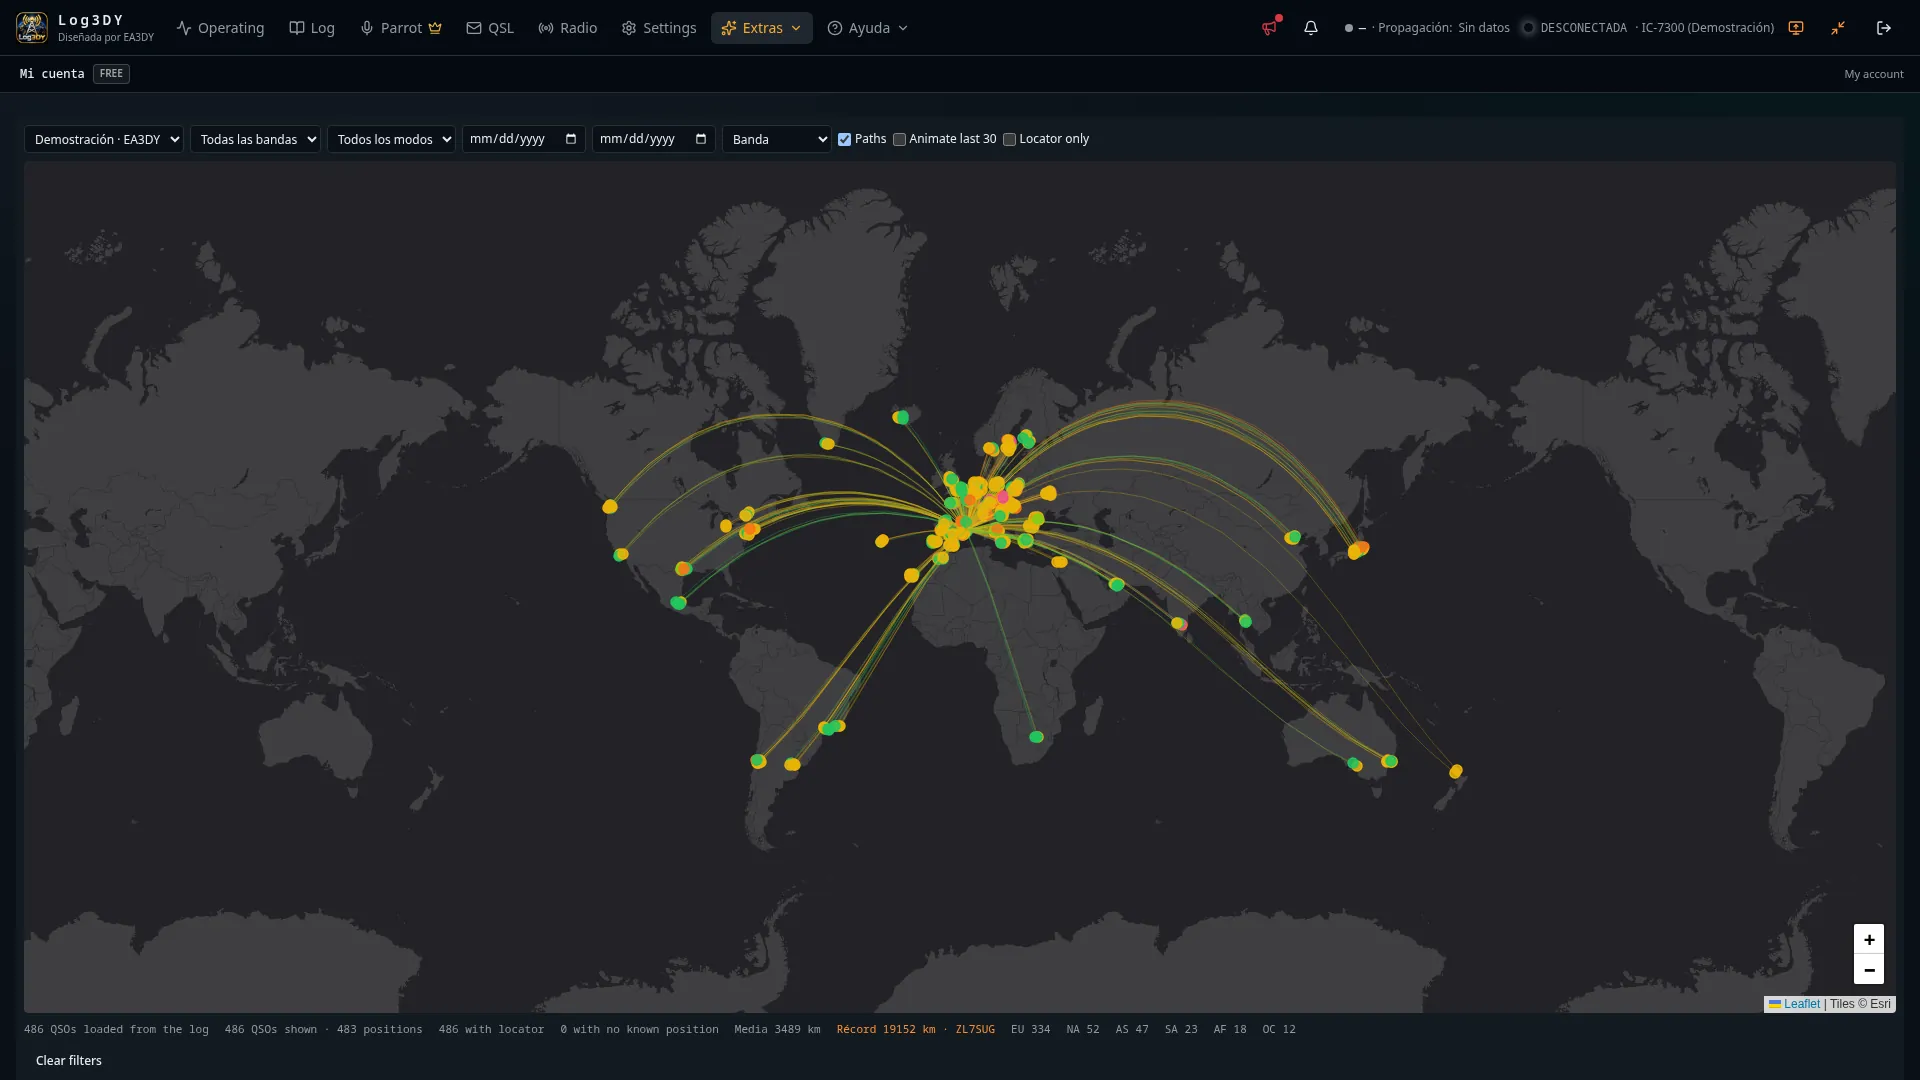The height and width of the screenshot is (1080, 1920).
Task: Click the orange collapse arrows icon
Action: (x=1838, y=28)
